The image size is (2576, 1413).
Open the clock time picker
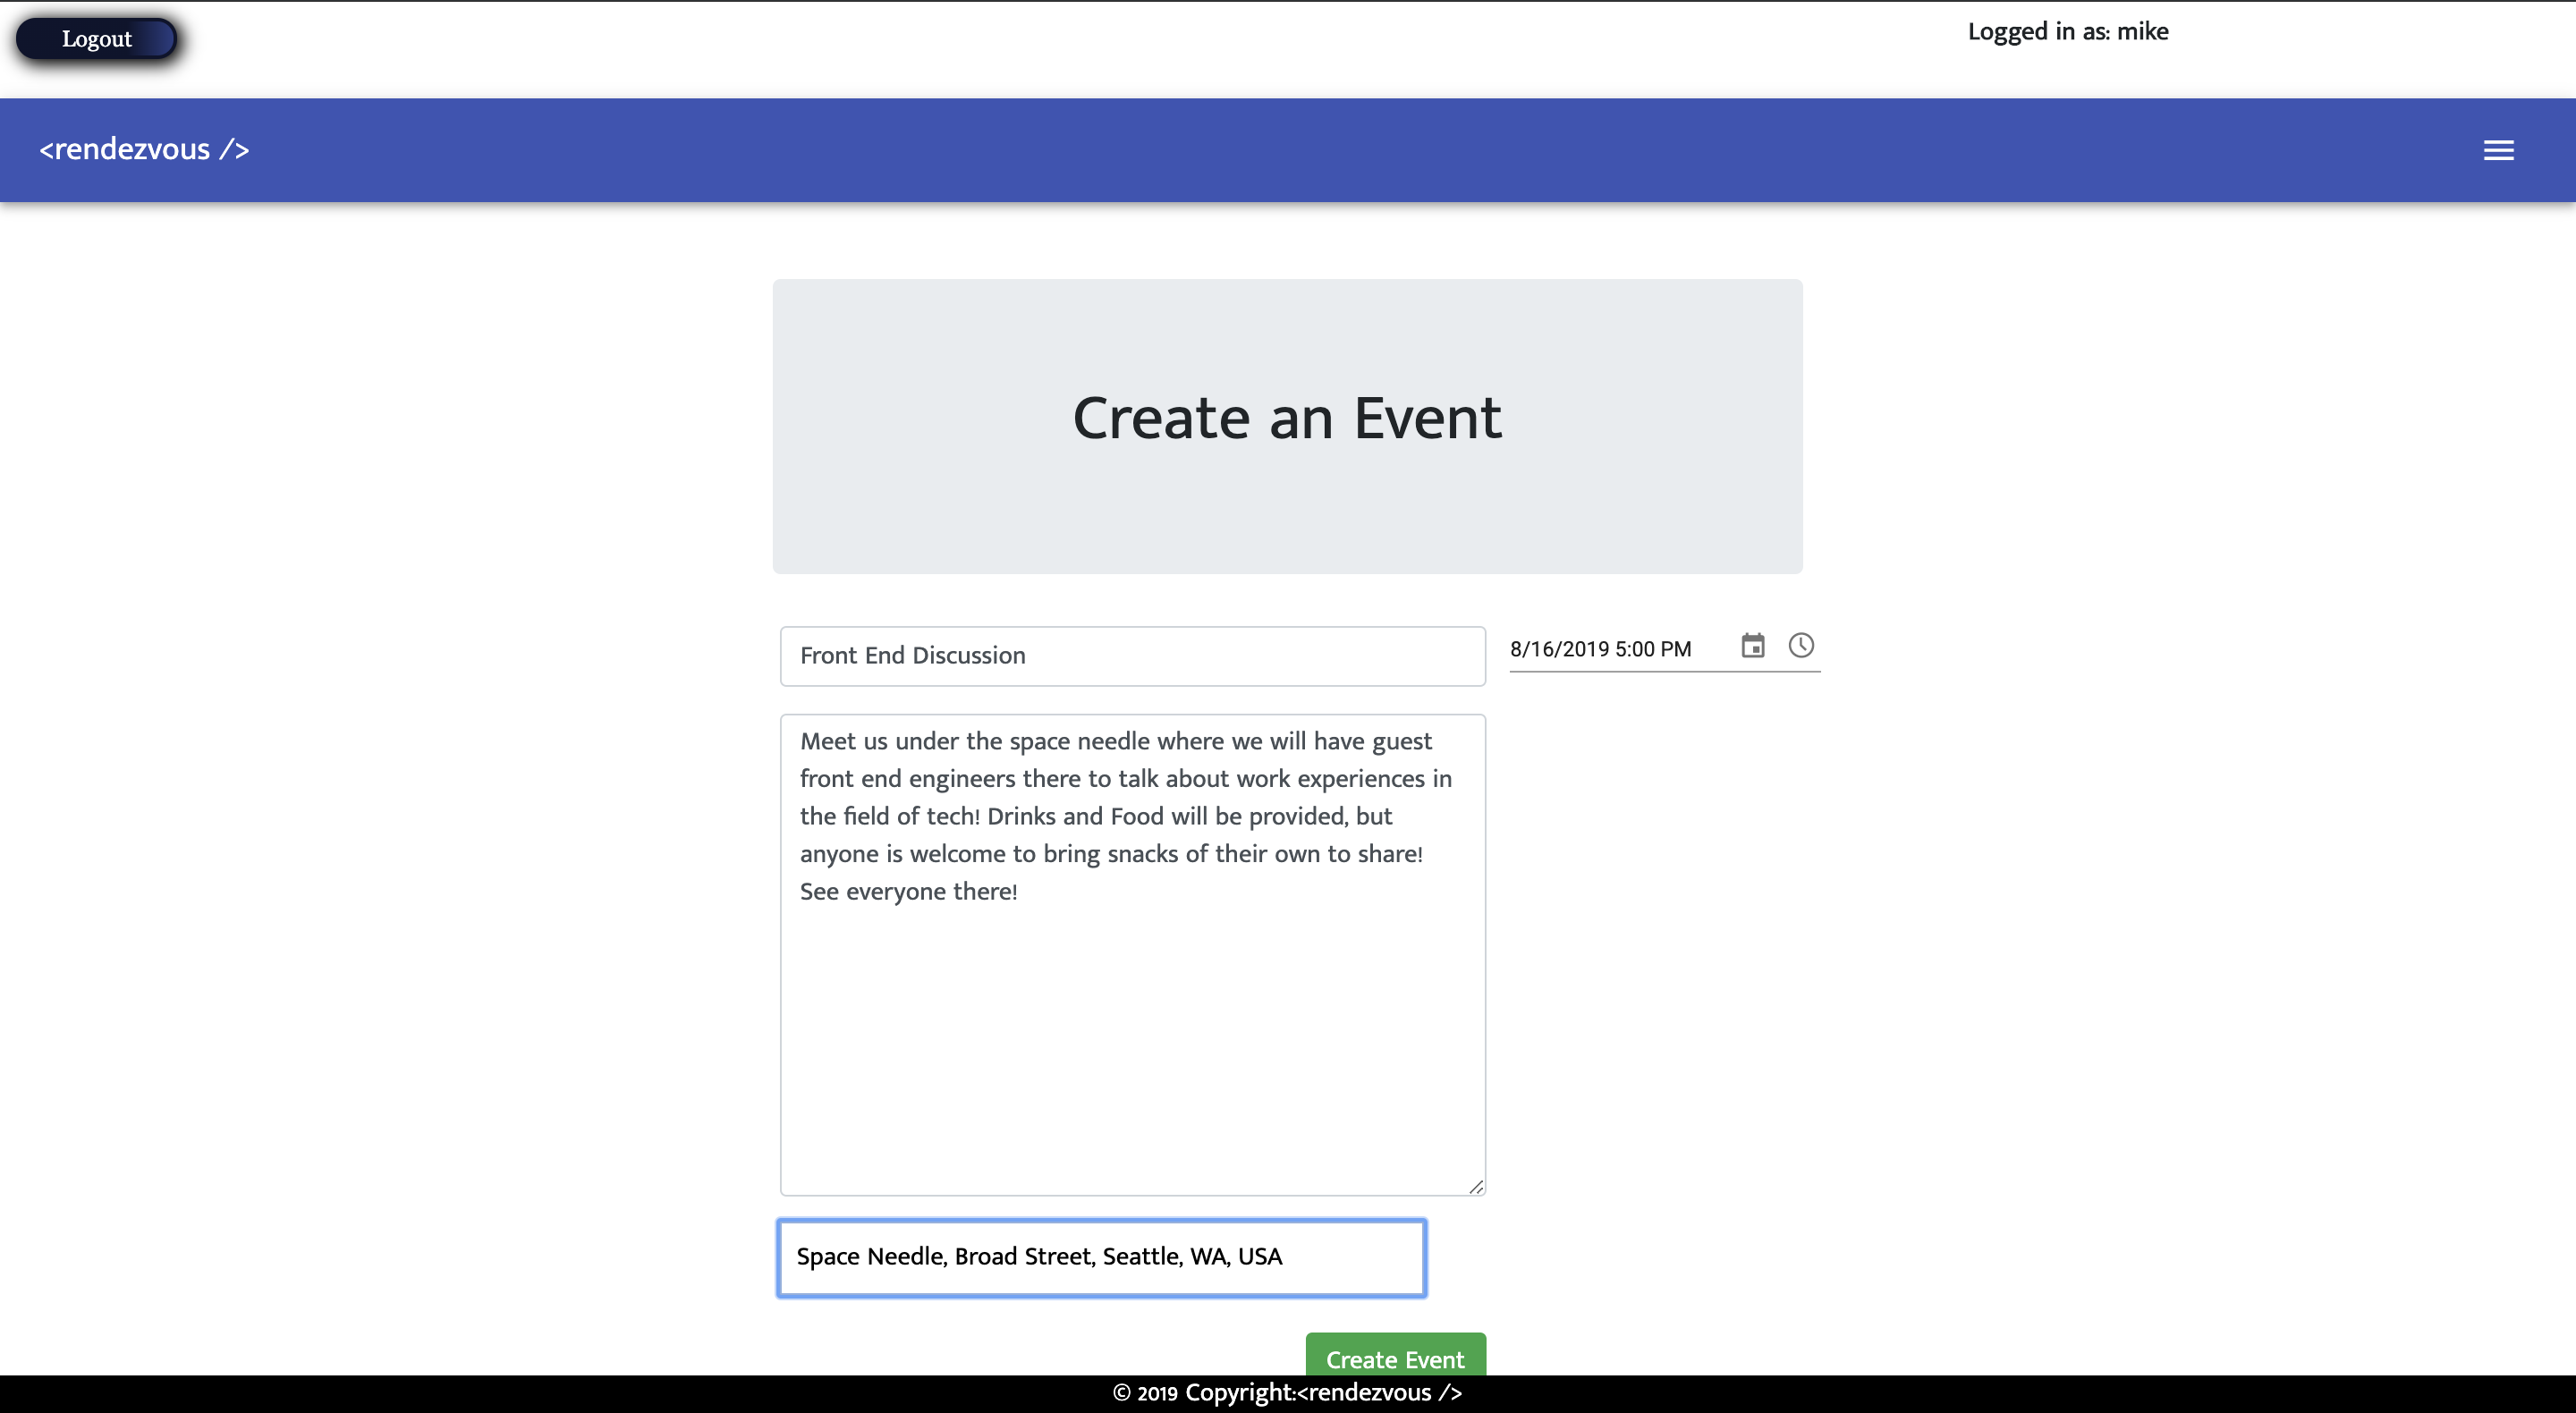(1800, 646)
